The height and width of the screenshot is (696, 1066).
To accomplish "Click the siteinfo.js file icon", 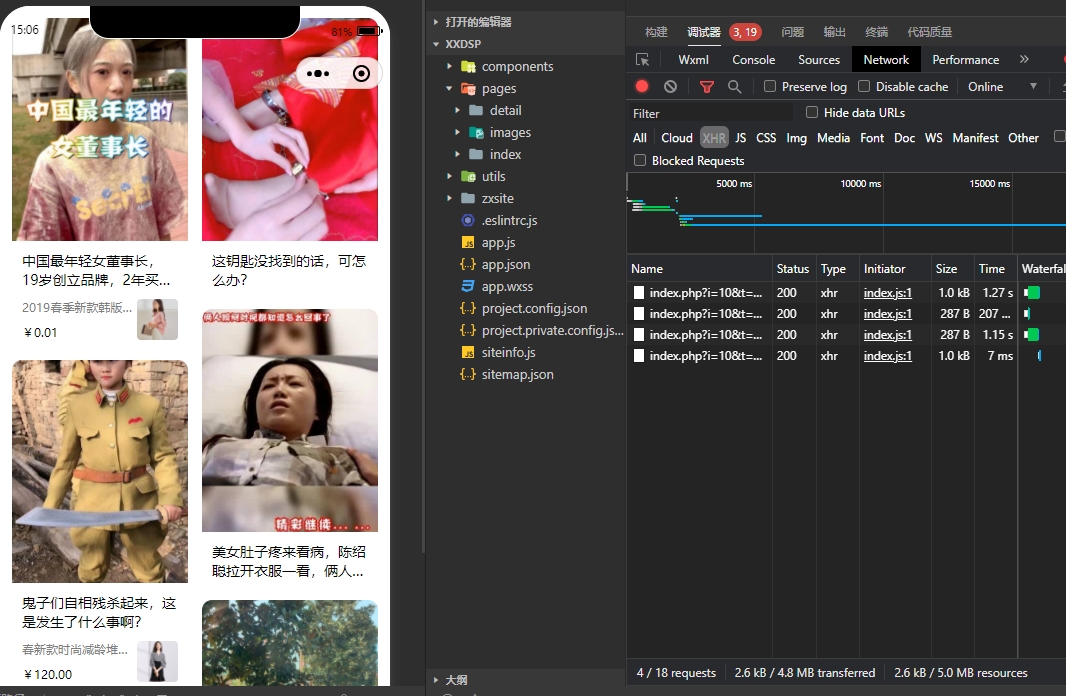I will (x=468, y=353).
